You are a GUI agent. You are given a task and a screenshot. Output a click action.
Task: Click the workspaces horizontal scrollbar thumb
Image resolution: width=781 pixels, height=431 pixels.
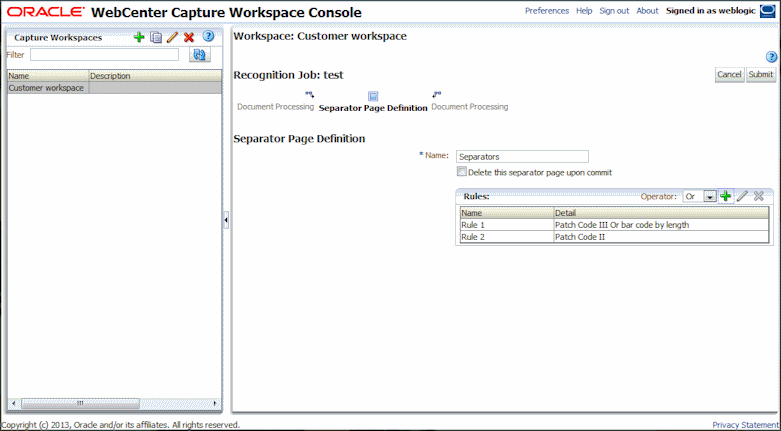tap(81, 403)
